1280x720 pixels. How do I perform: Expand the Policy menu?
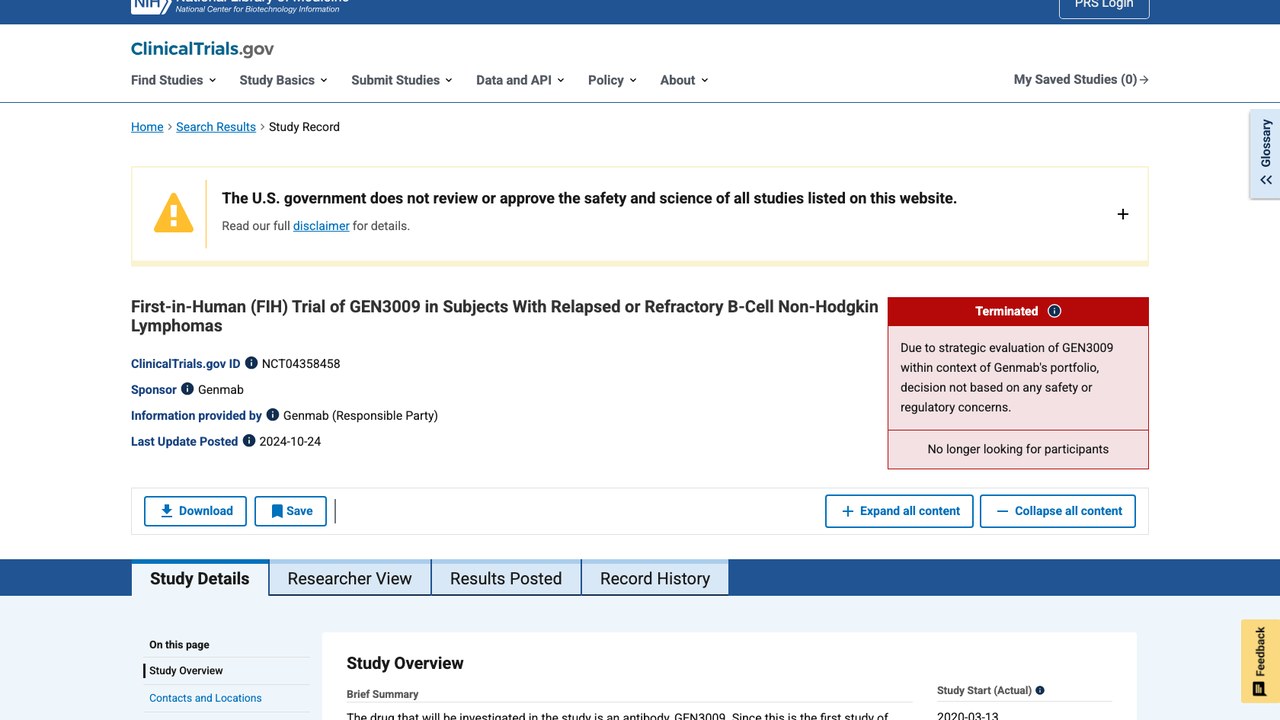(612, 80)
